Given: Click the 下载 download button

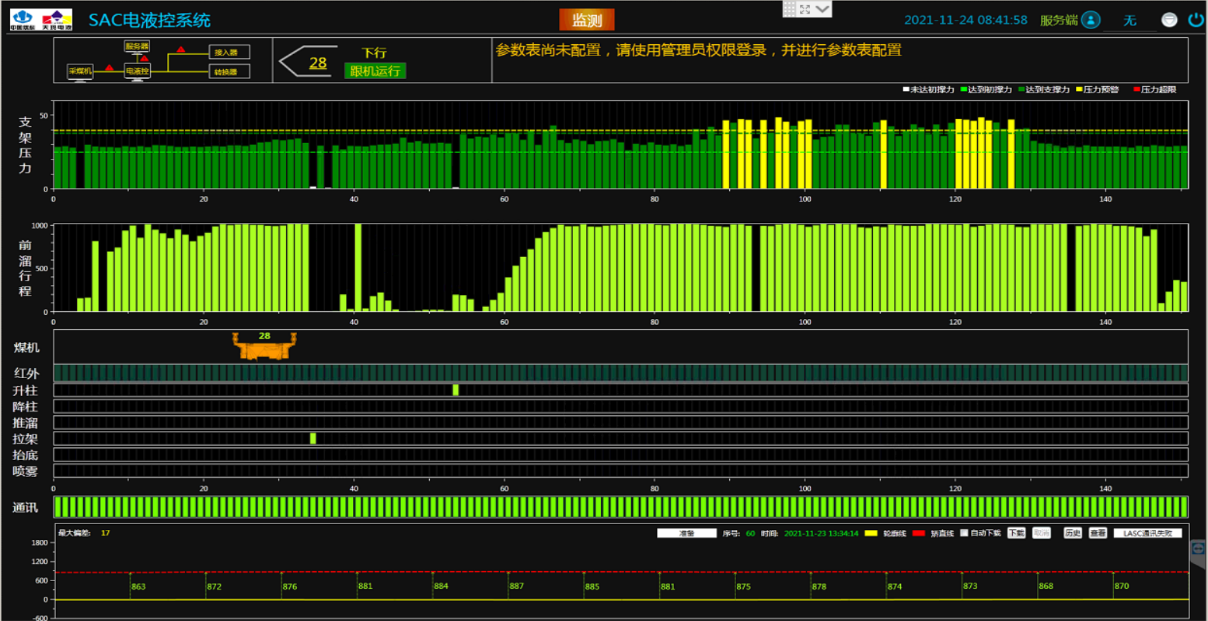Looking at the screenshot, I should pos(1016,533).
